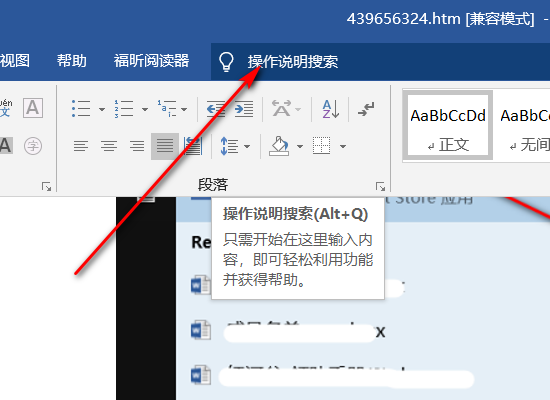The width and height of the screenshot is (550, 400).
Task: Decrease paragraph indent
Action: click(215, 109)
